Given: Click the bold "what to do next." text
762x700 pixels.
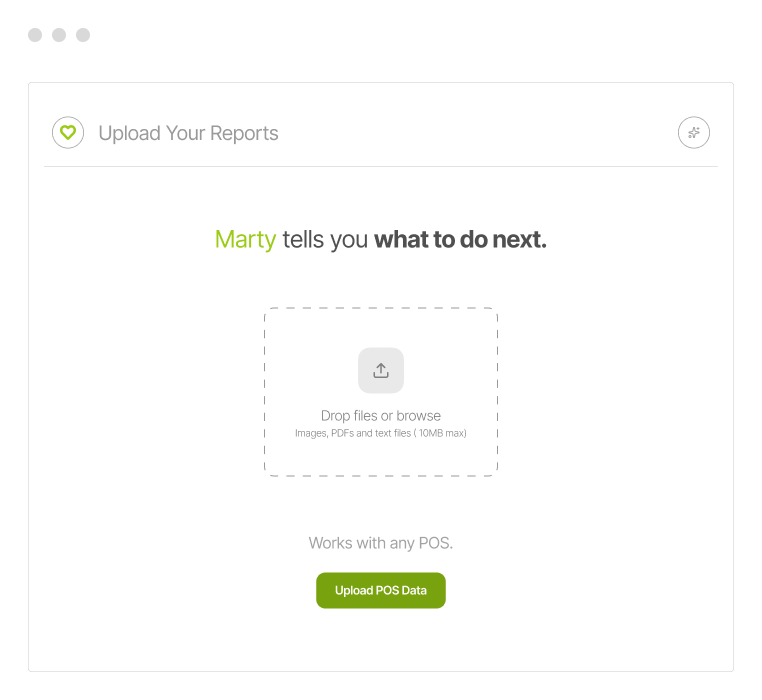Looking at the screenshot, I should click(460, 240).
